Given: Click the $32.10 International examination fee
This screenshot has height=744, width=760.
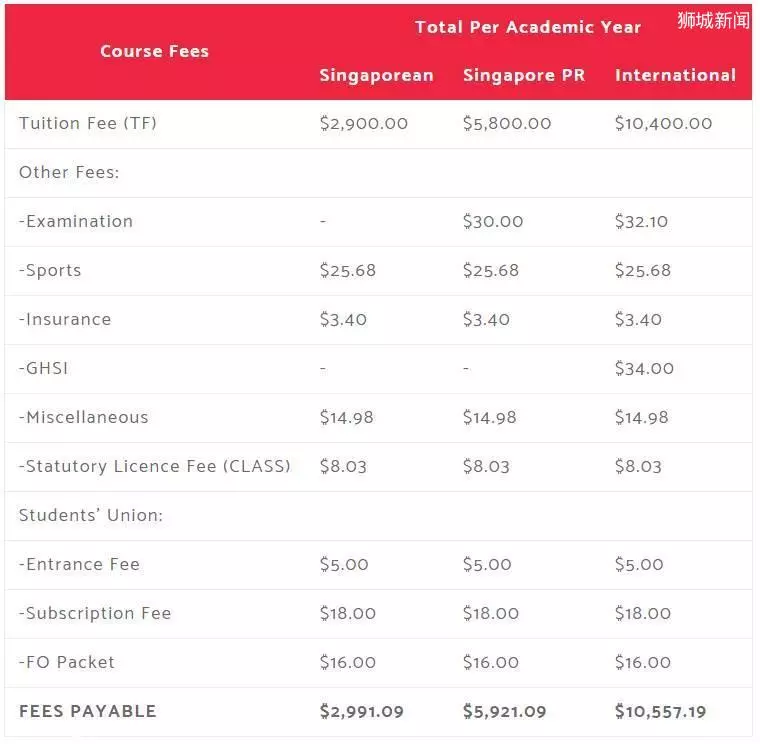Looking at the screenshot, I should tap(641, 222).
